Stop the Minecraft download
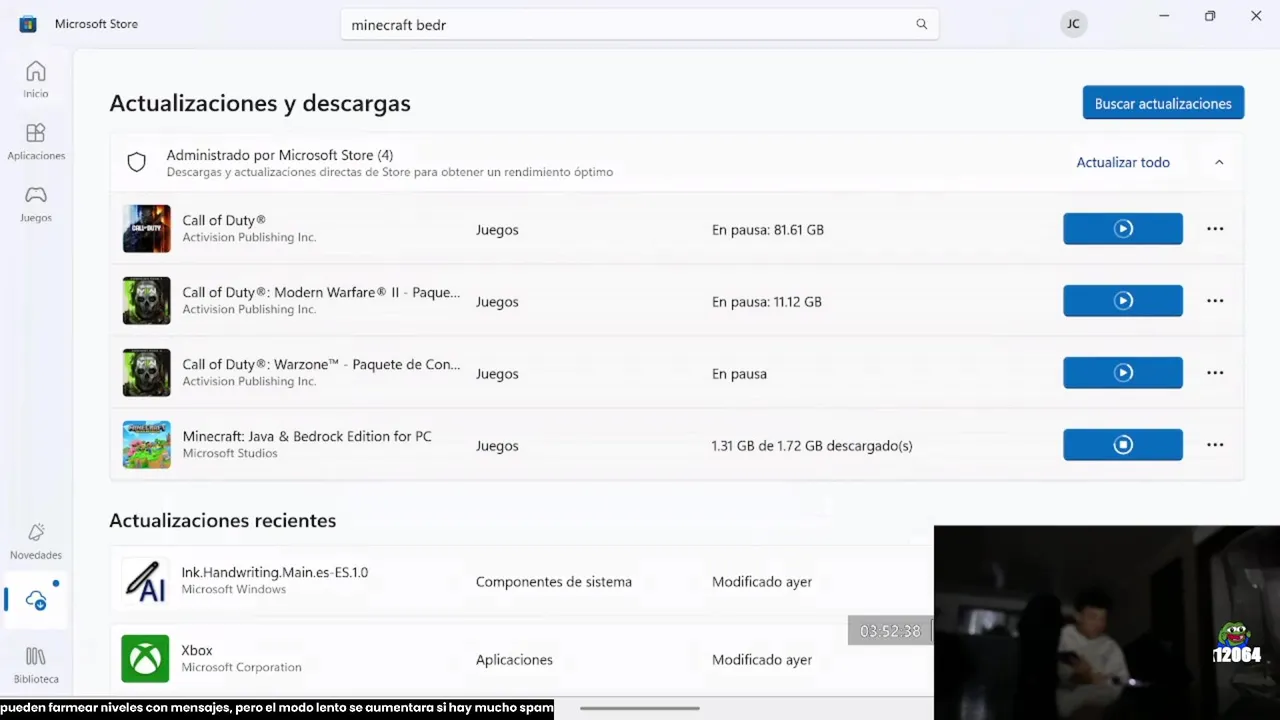This screenshot has width=1280, height=720. 1123,445
